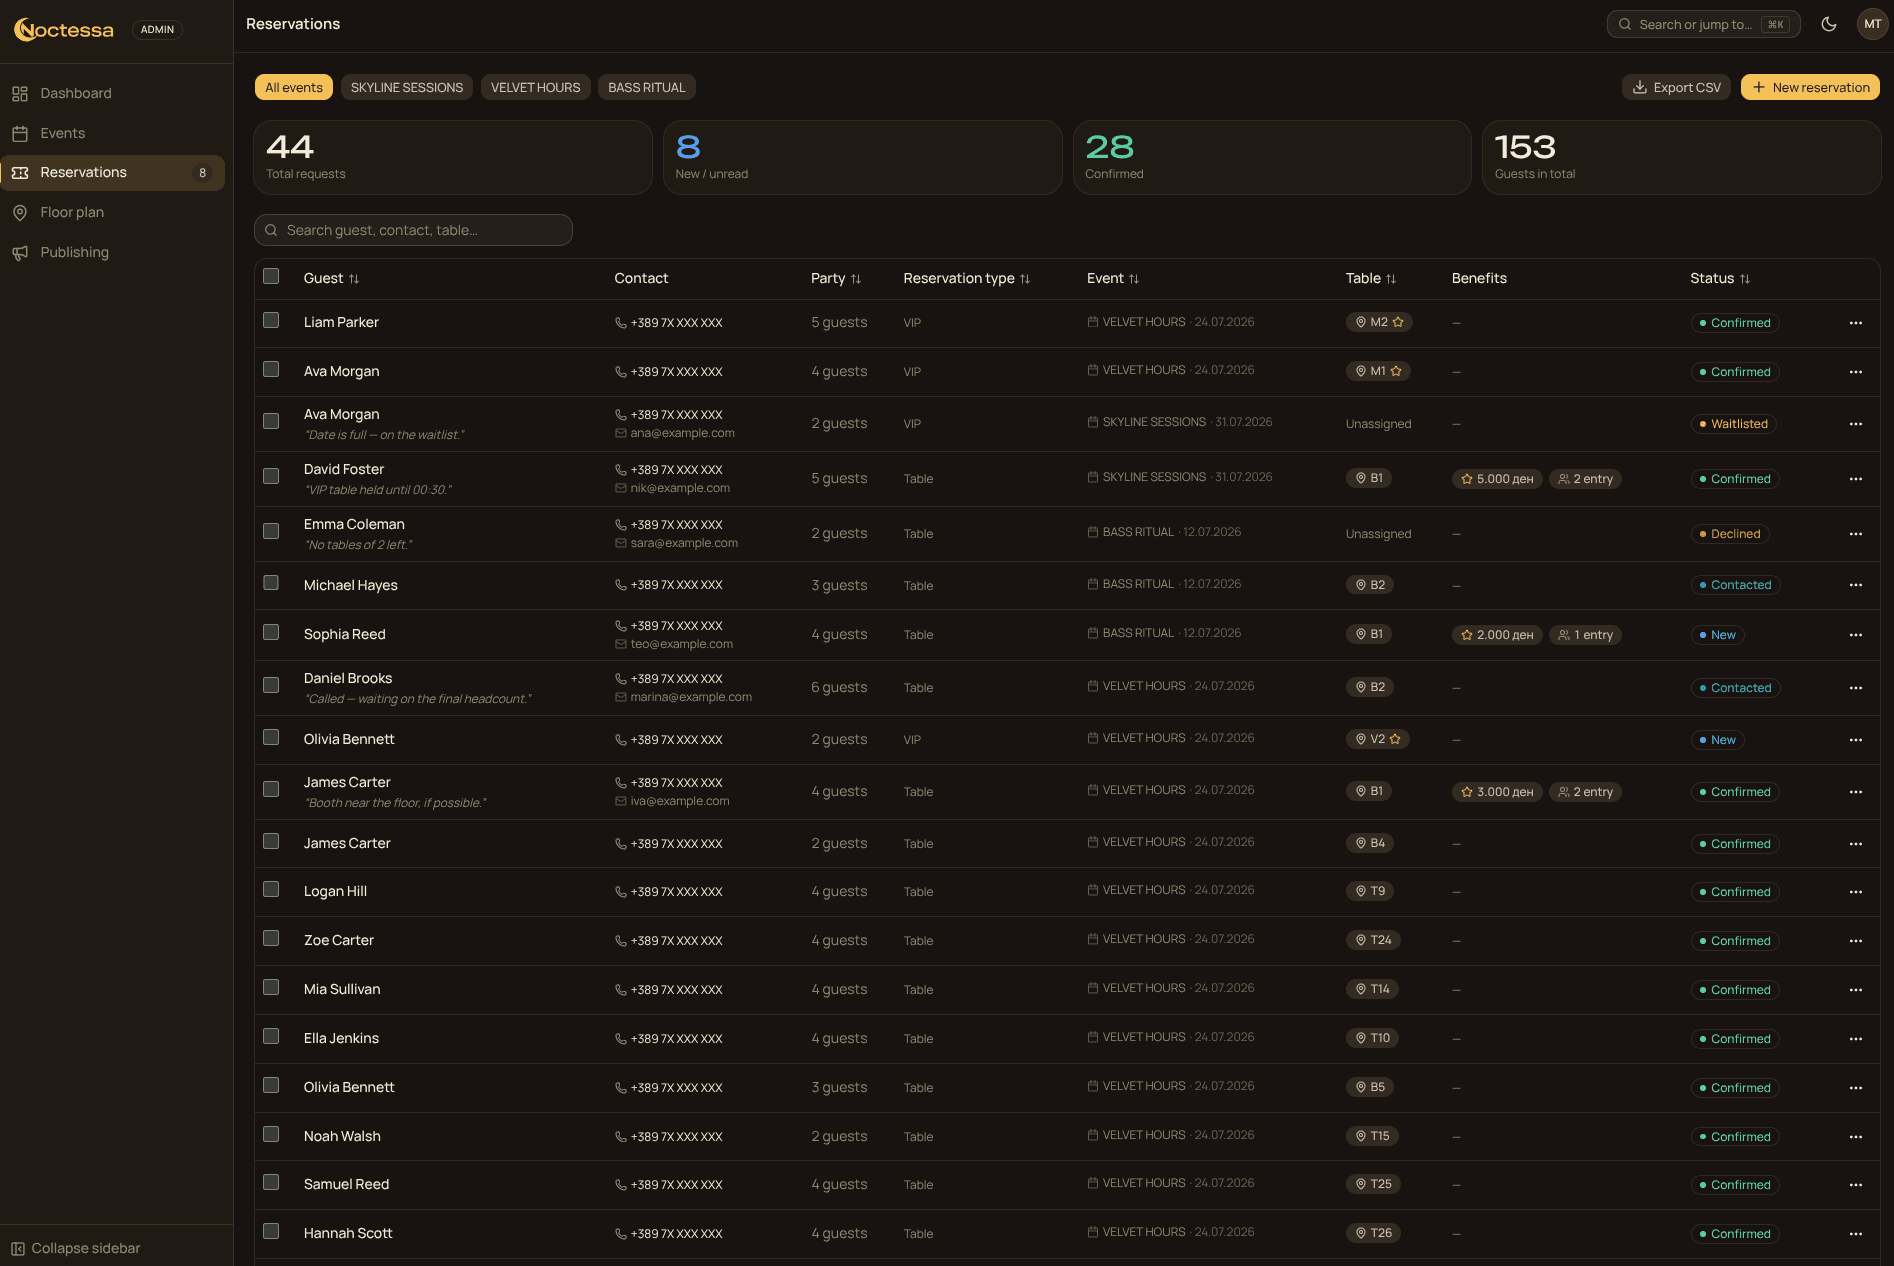
Task: Click Sophia Reed's 1 entry badge
Action: click(1586, 635)
